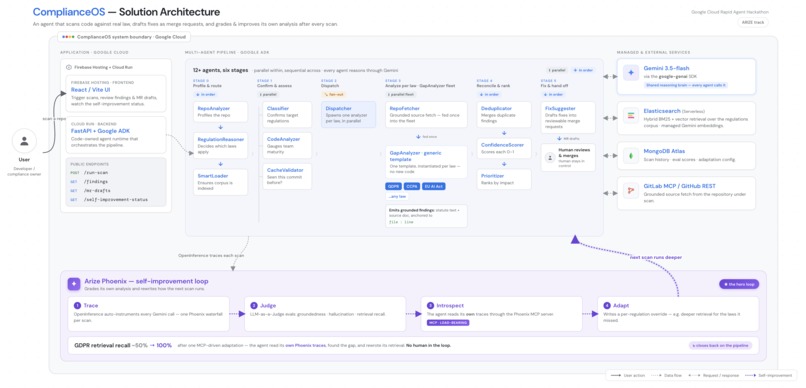Click the Arize Phoenix purple icon

click(x=74, y=284)
